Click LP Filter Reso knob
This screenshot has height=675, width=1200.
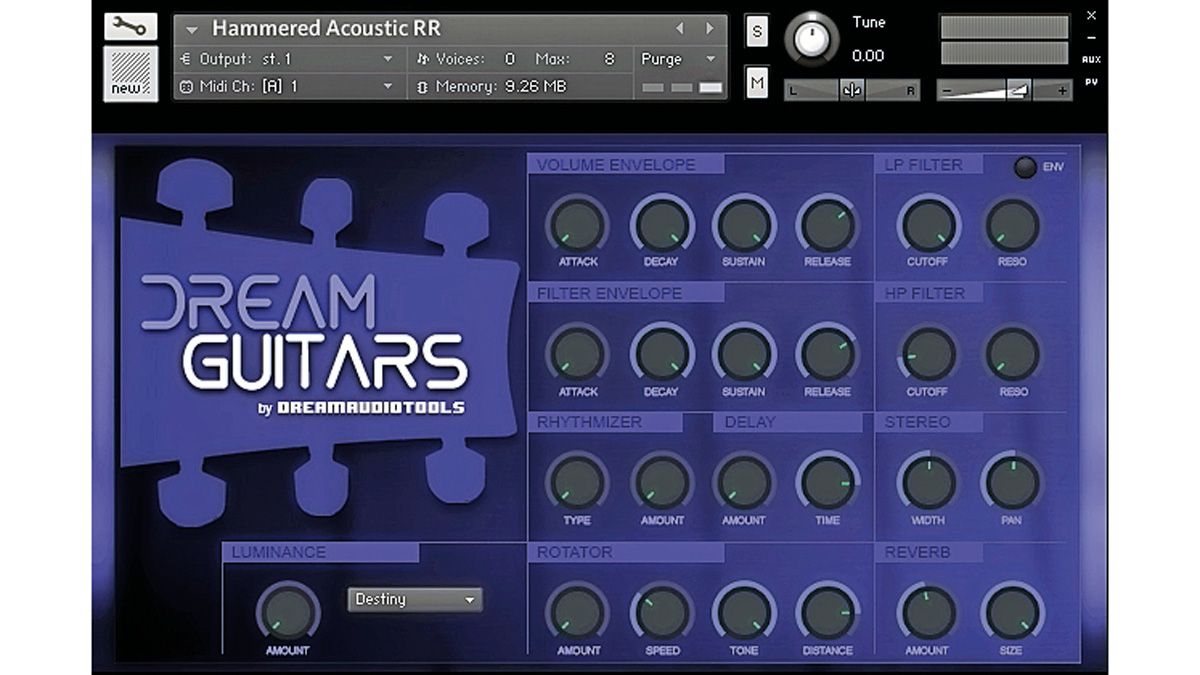click(x=1013, y=224)
